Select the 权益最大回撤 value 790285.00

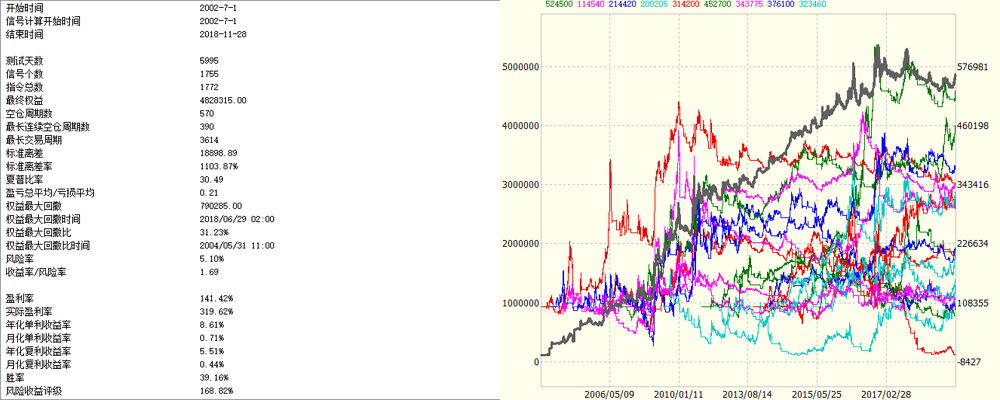point(223,205)
